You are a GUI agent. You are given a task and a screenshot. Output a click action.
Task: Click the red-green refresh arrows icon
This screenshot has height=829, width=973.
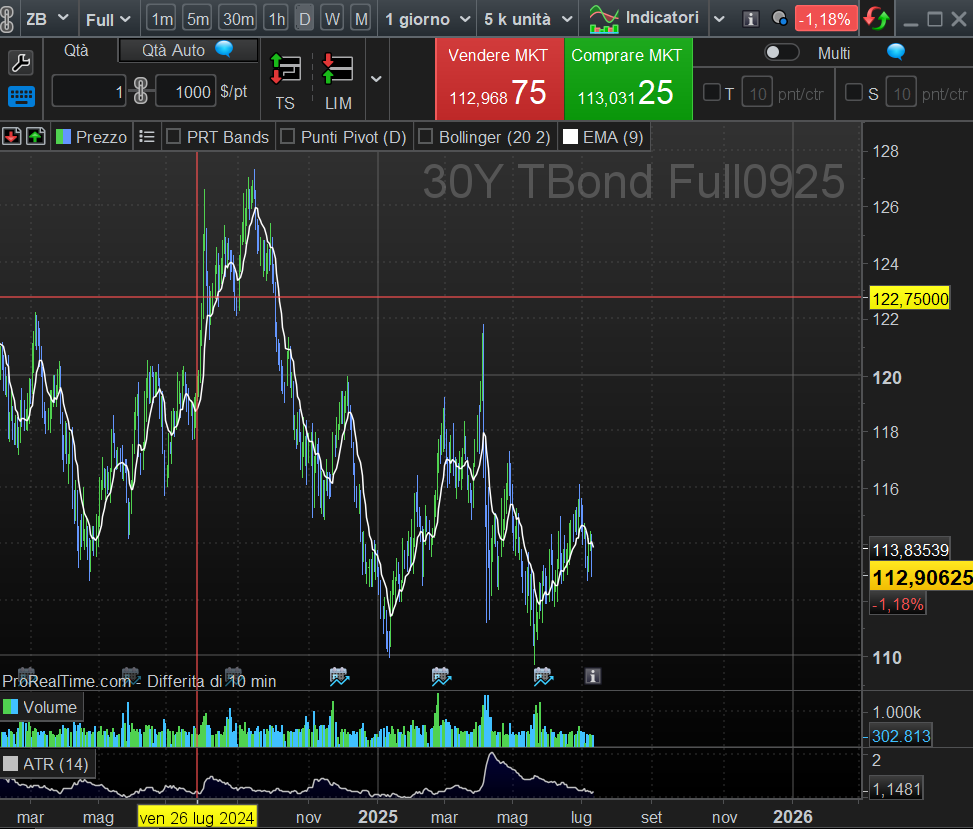coord(876,18)
